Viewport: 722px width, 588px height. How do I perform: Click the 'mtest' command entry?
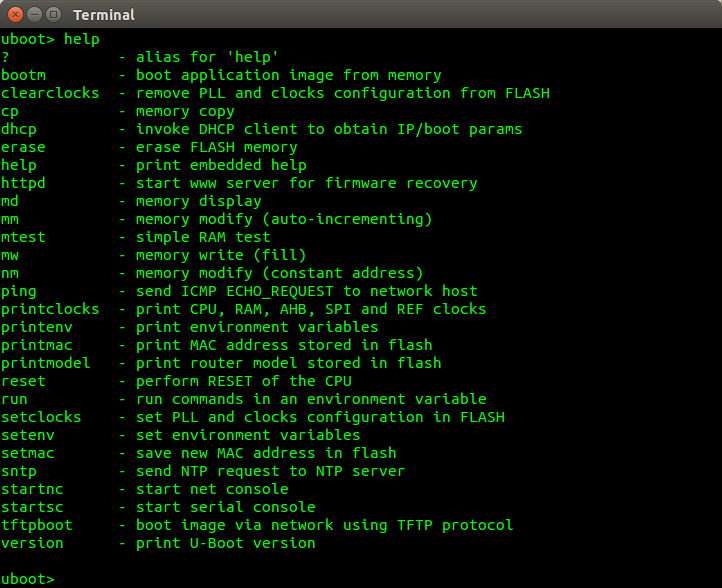(x=23, y=237)
